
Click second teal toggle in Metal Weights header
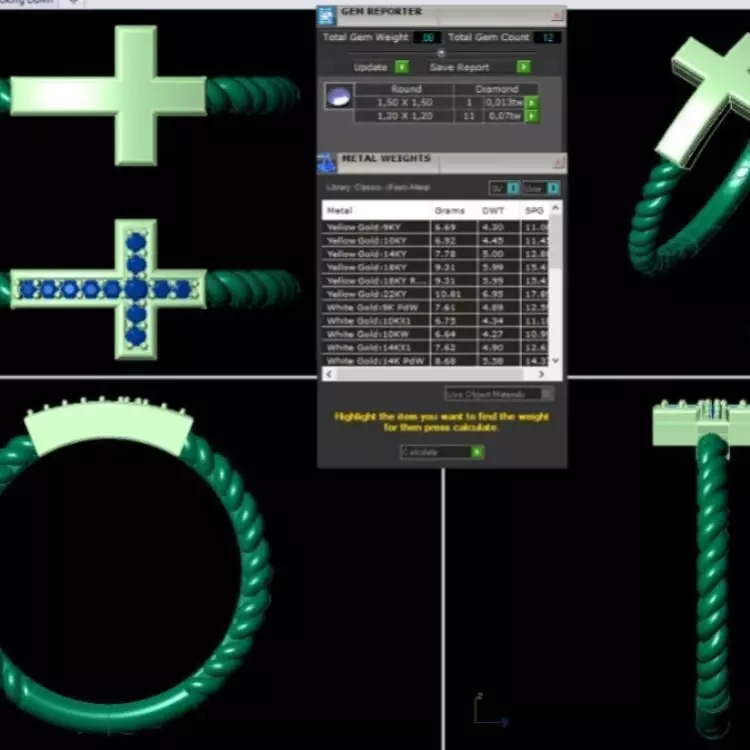pyautogui.click(x=553, y=188)
